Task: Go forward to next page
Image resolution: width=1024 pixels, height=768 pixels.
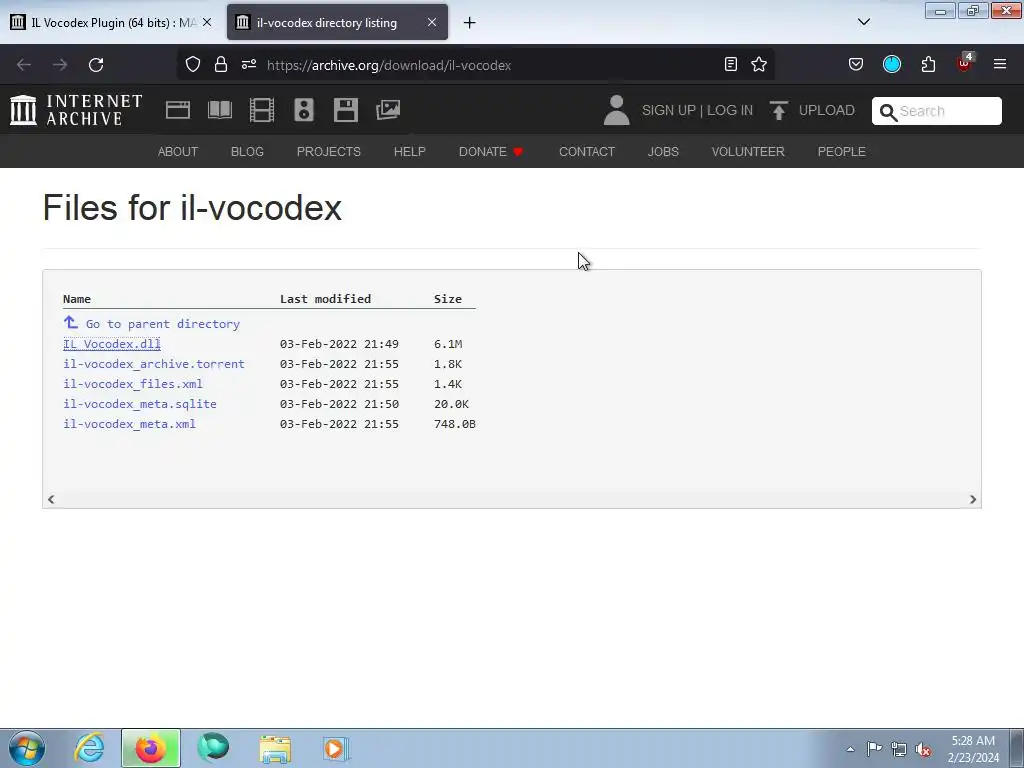Action: coord(60,65)
